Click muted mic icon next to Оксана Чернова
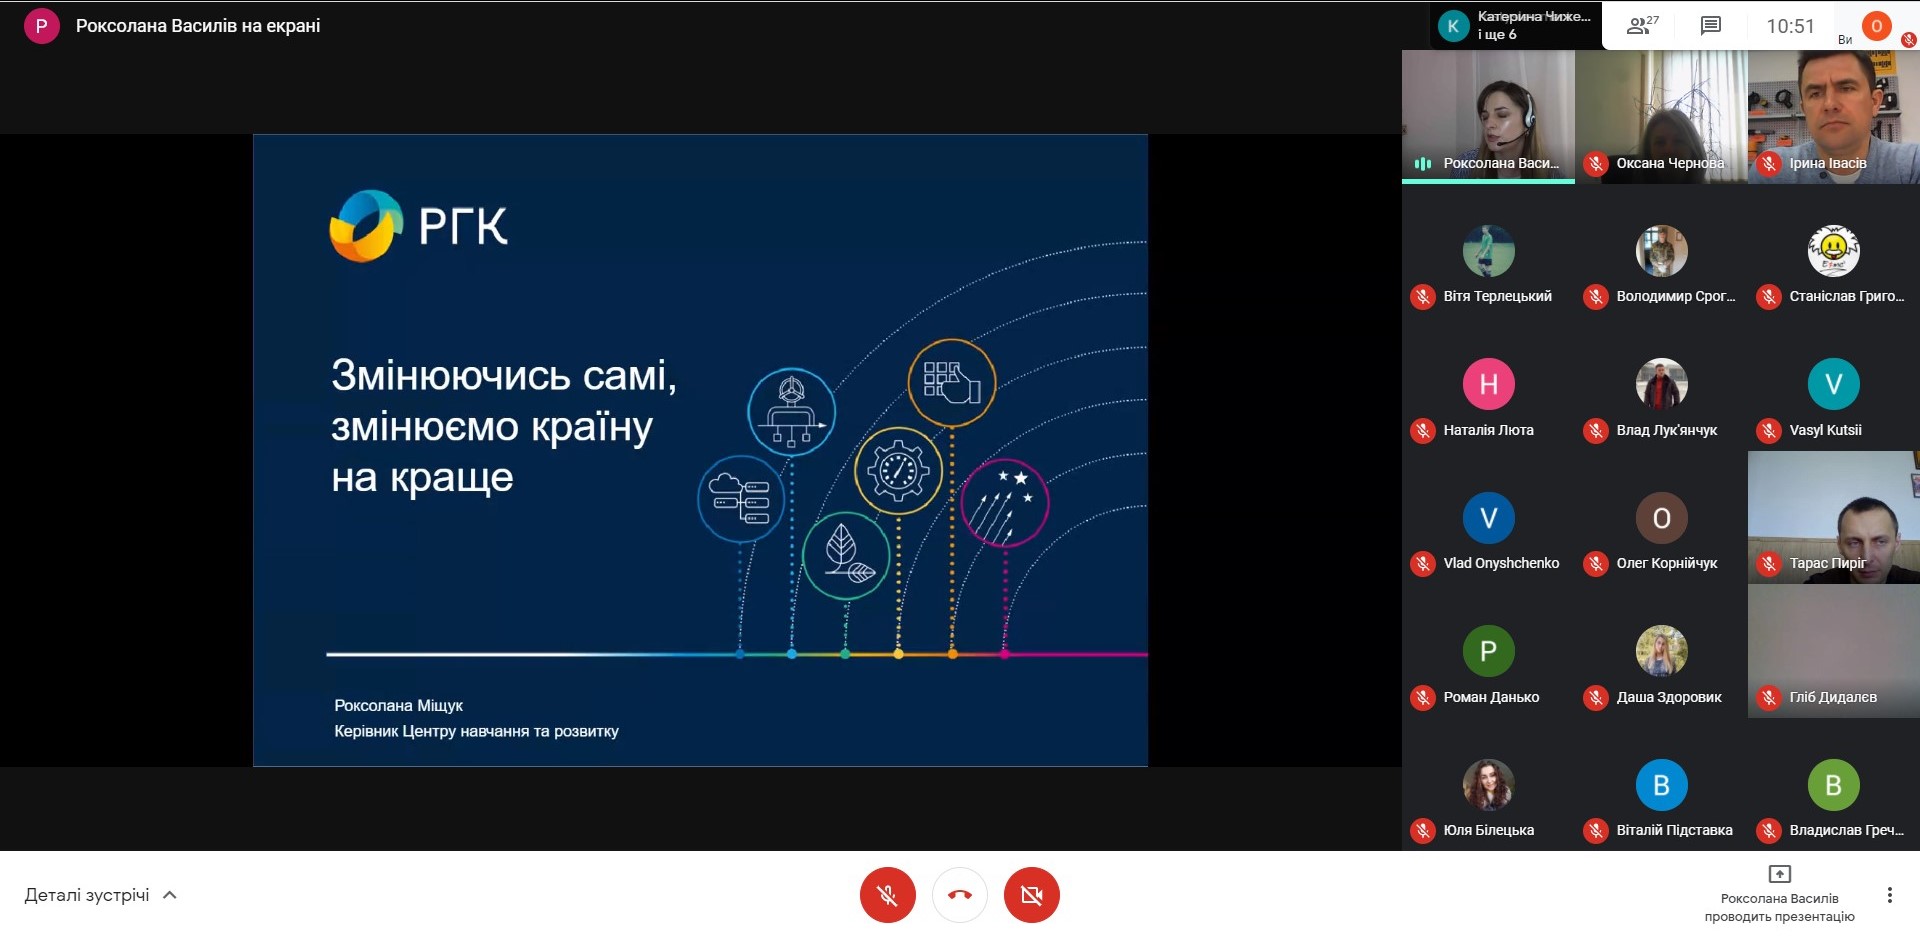The image size is (1920, 938). [1595, 163]
